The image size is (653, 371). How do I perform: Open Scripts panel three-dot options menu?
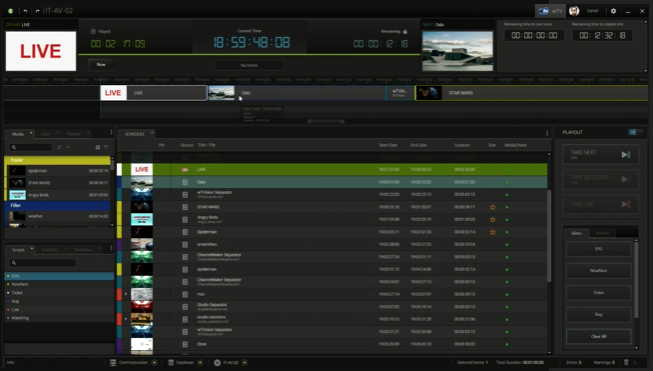(x=111, y=248)
